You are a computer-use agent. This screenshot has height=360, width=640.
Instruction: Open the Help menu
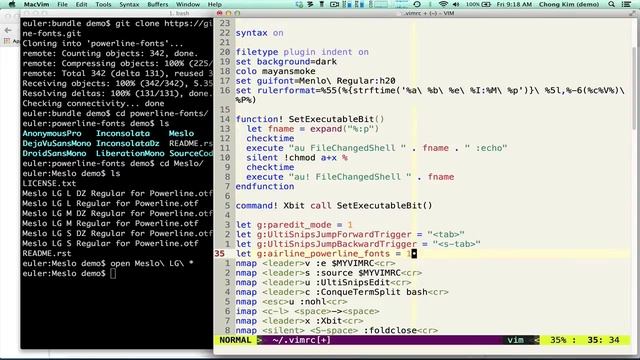pos(214,4)
